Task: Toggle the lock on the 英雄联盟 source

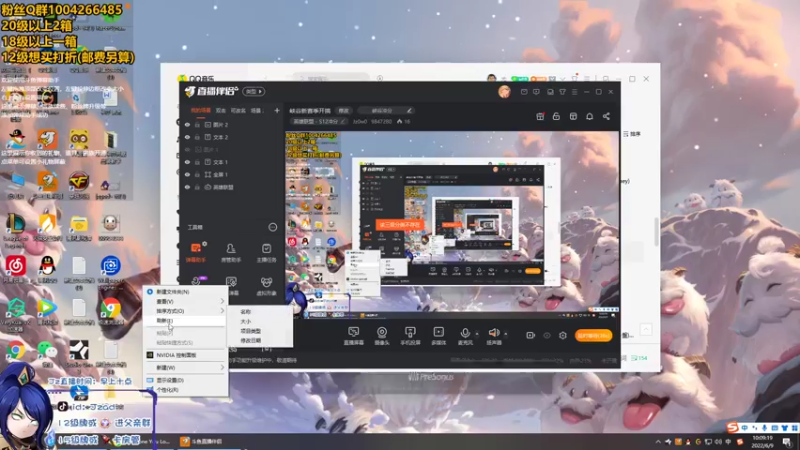Action: click(197, 187)
